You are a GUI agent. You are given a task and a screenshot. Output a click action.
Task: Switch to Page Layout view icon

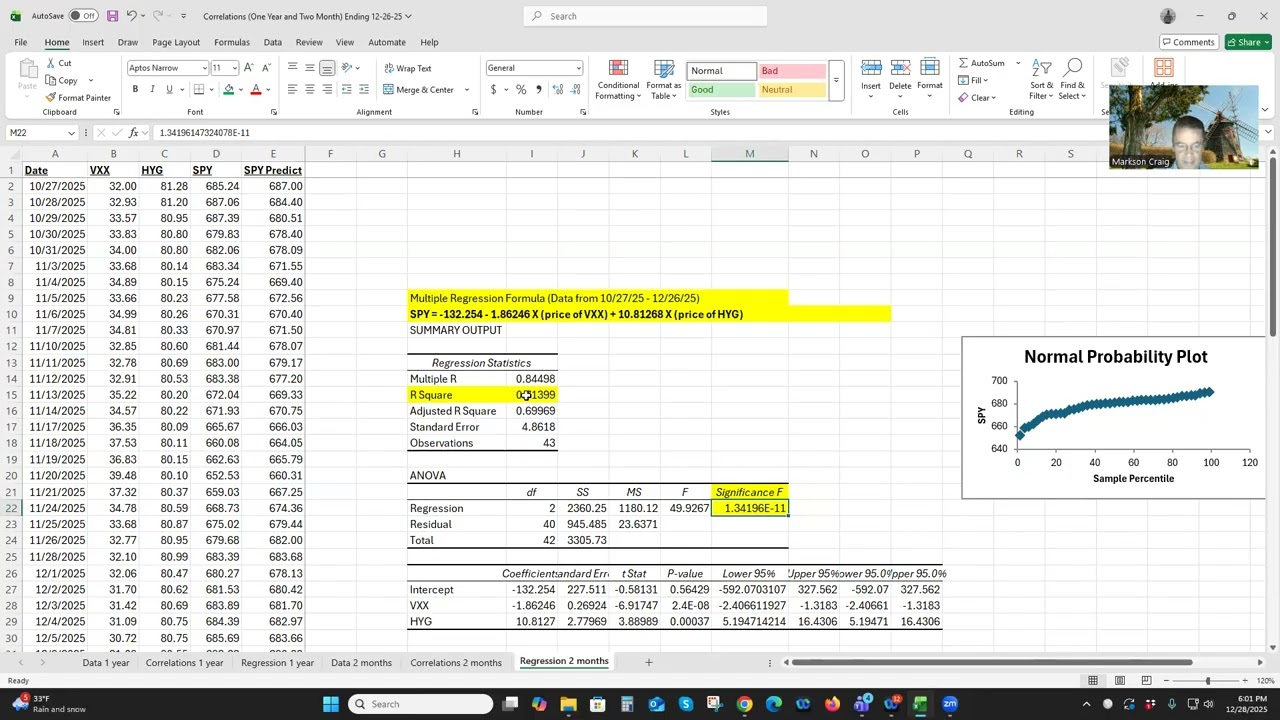(x=1120, y=681)
